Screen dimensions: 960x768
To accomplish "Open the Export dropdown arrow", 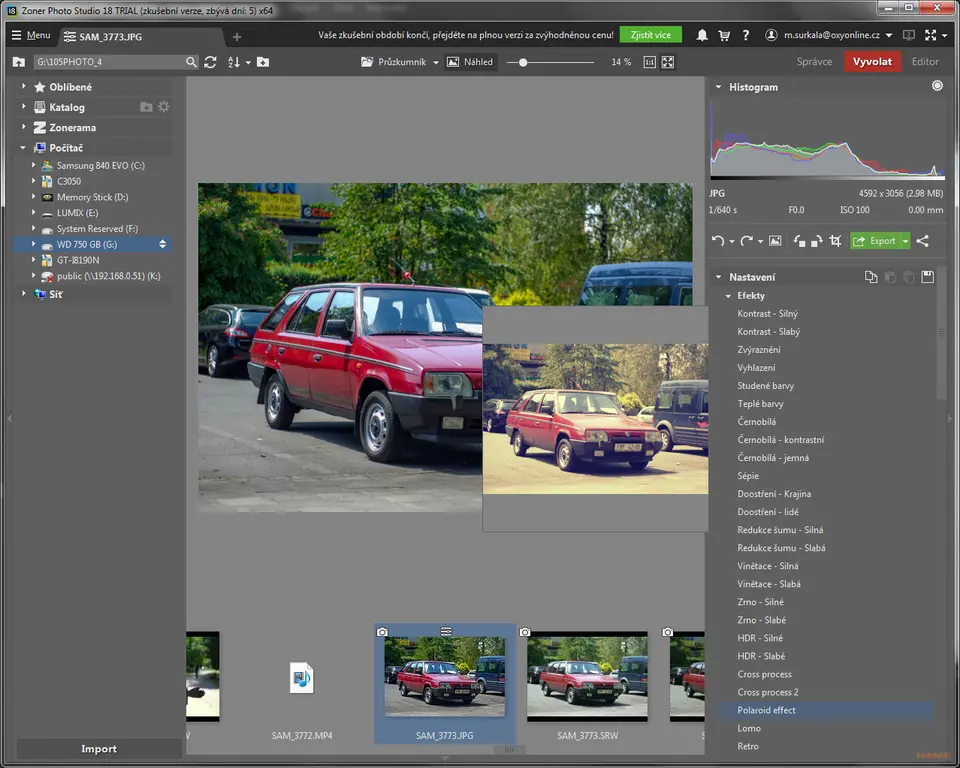I will pyautogui.click(x=905, y=241).
